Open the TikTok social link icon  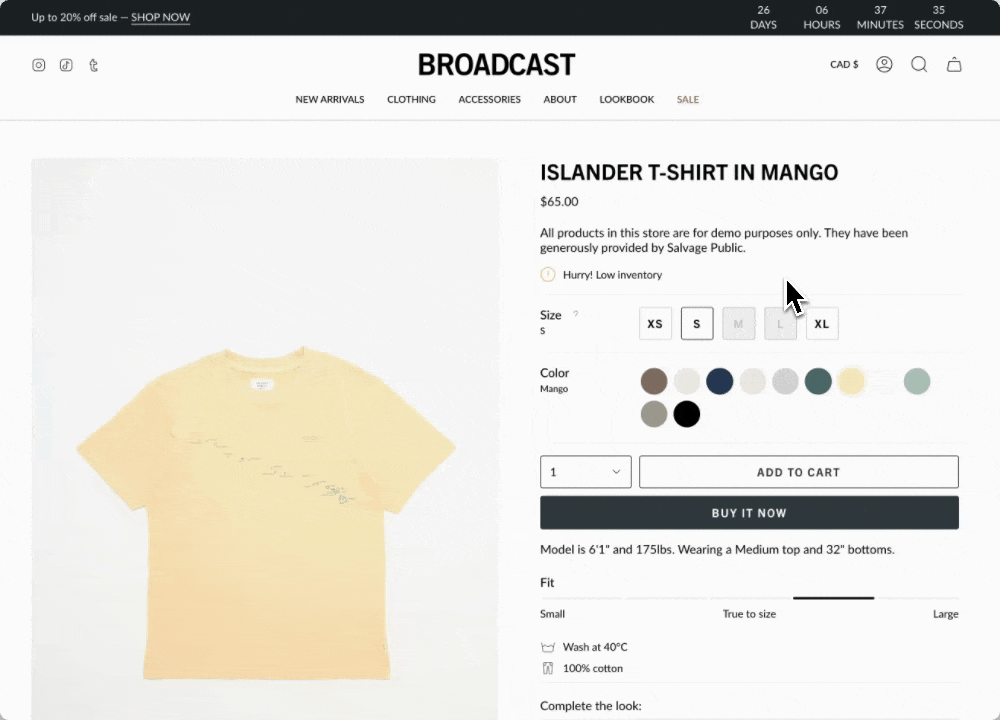coord(66,65)
